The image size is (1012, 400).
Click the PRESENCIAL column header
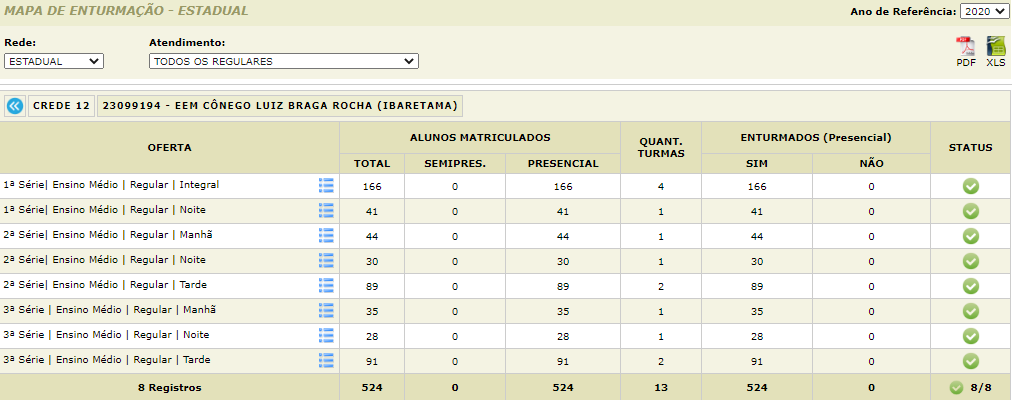pyautogui.click(x=563, y=164)
